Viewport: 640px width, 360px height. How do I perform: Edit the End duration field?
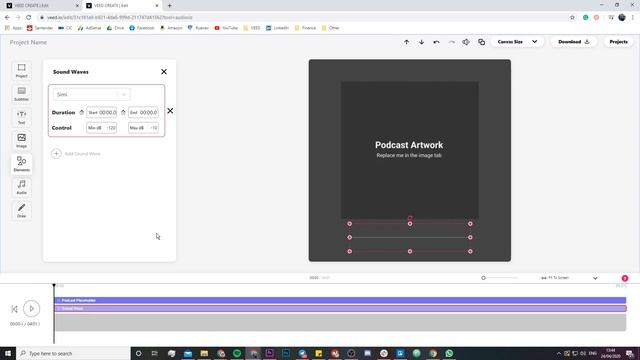pyautogui.click(x=143, y=112)
